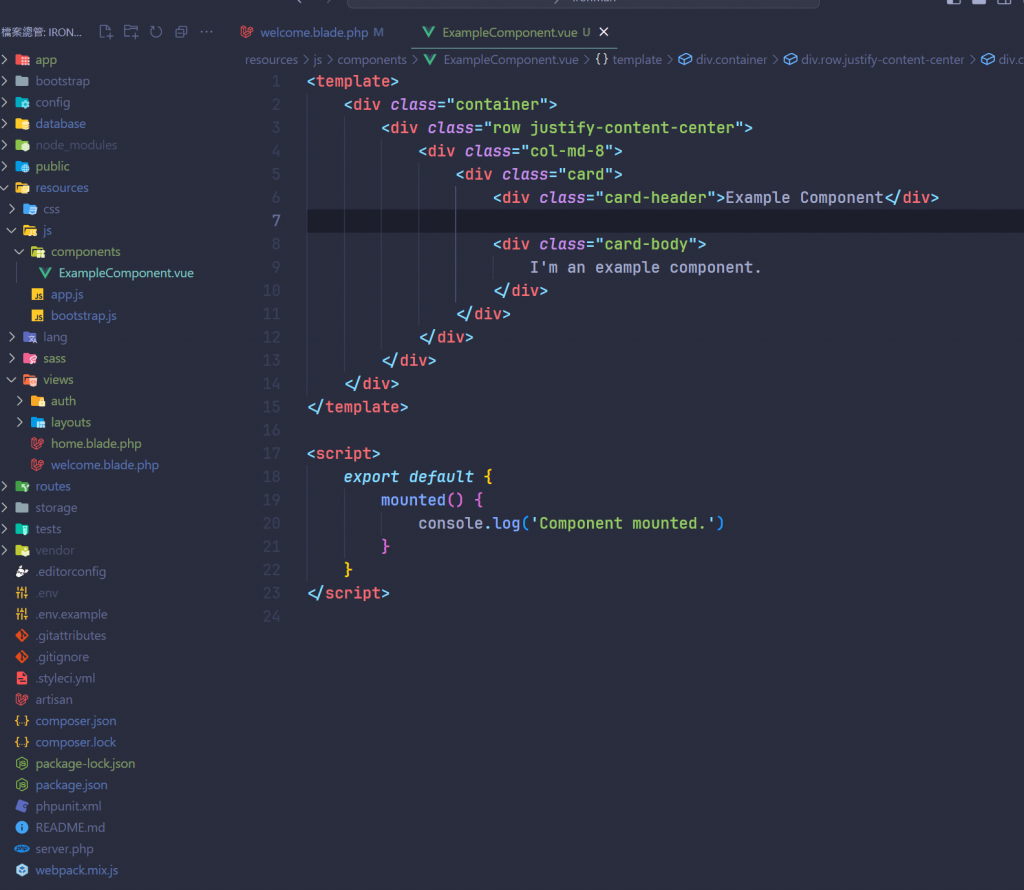Collapse the js folder chevron
This screenshot has width=1024, height=890.
tap(12, 230)
